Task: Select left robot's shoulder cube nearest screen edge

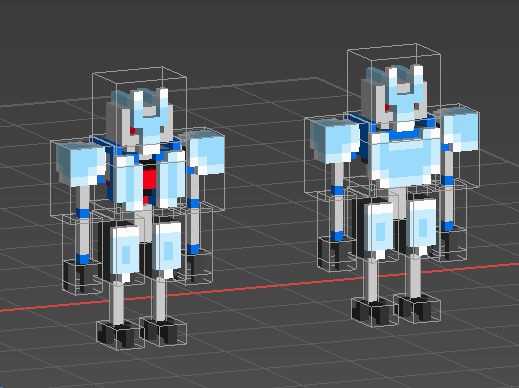Action: 81,163
